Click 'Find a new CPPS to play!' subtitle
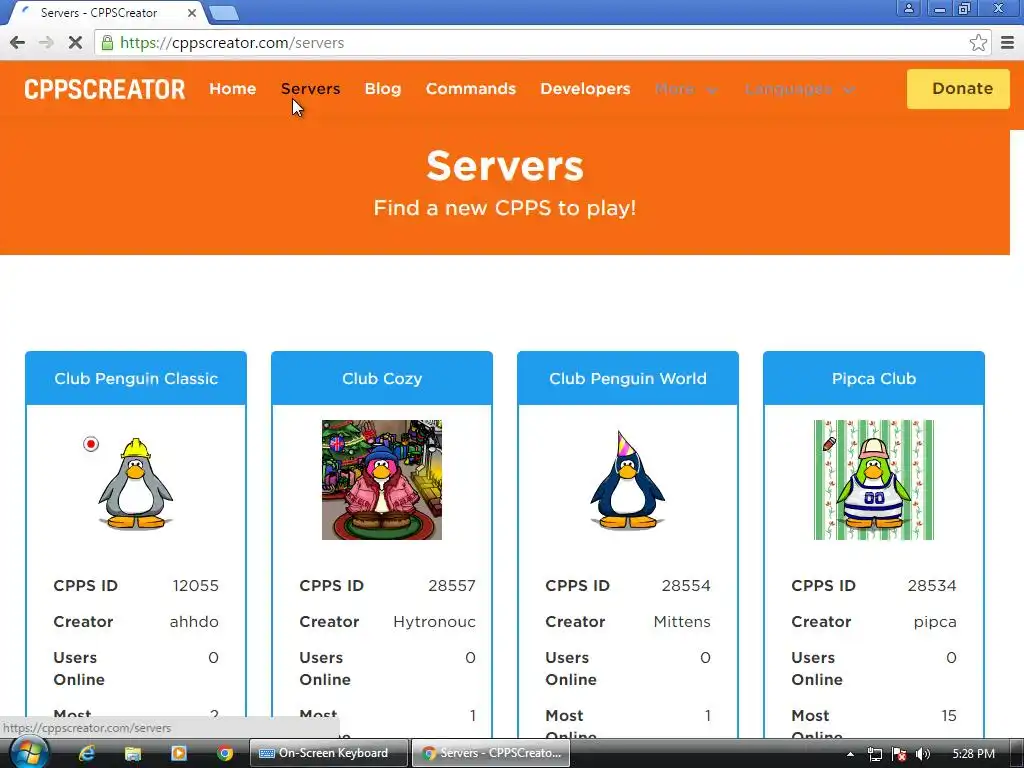Image resolution: width=1024 pixels, height=768 pixels. coord(505,208)
